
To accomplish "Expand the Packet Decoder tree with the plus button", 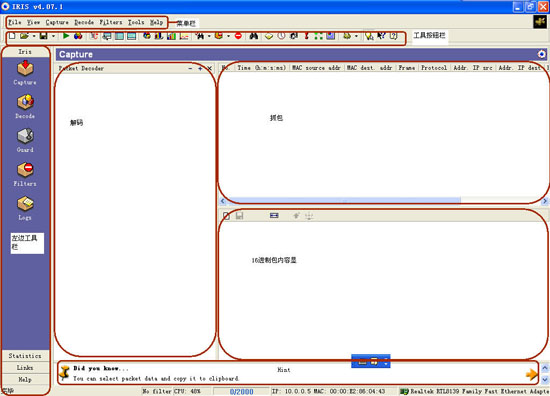I will tap(200, 68).
